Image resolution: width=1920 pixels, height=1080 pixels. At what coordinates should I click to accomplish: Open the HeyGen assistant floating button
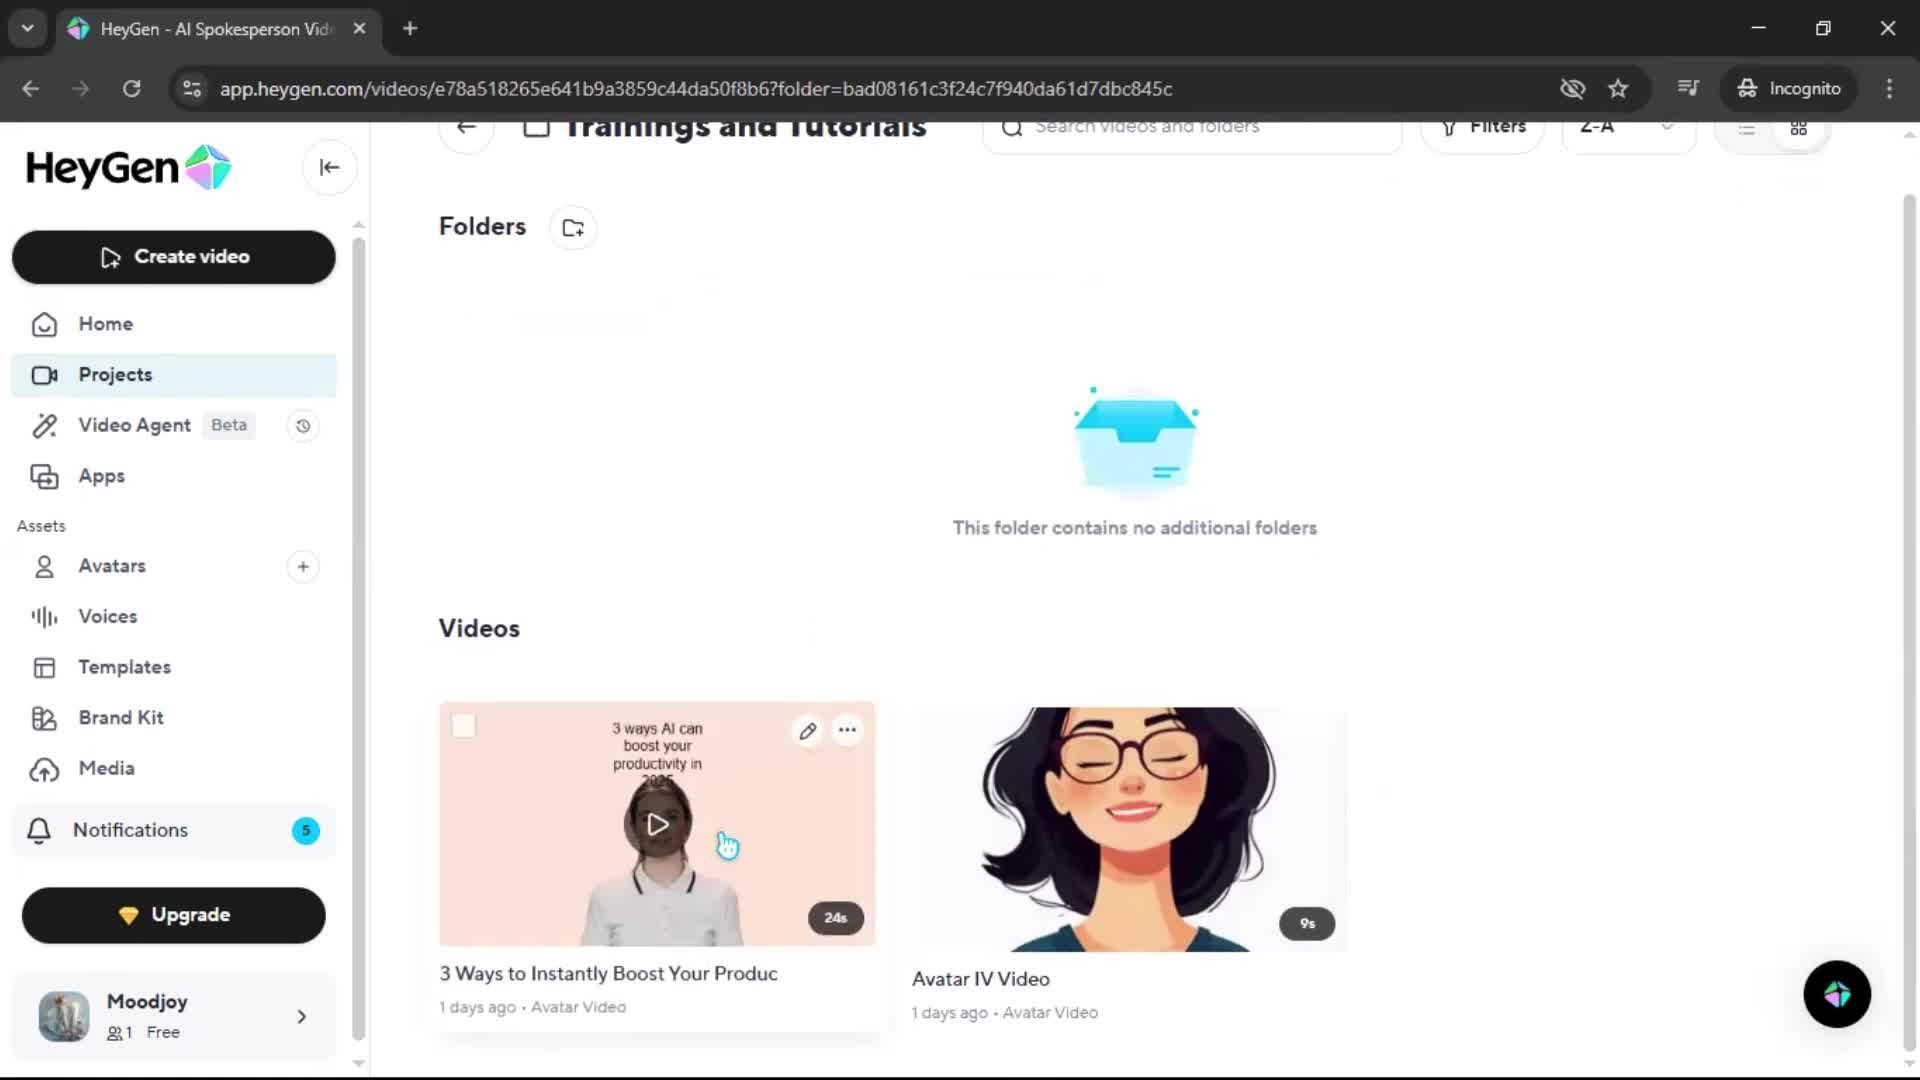point(1836,994)
